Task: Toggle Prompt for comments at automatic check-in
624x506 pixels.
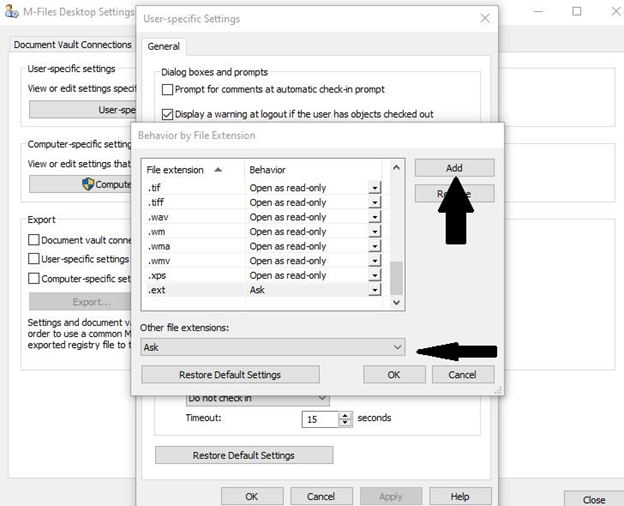Action: point(168,89)
